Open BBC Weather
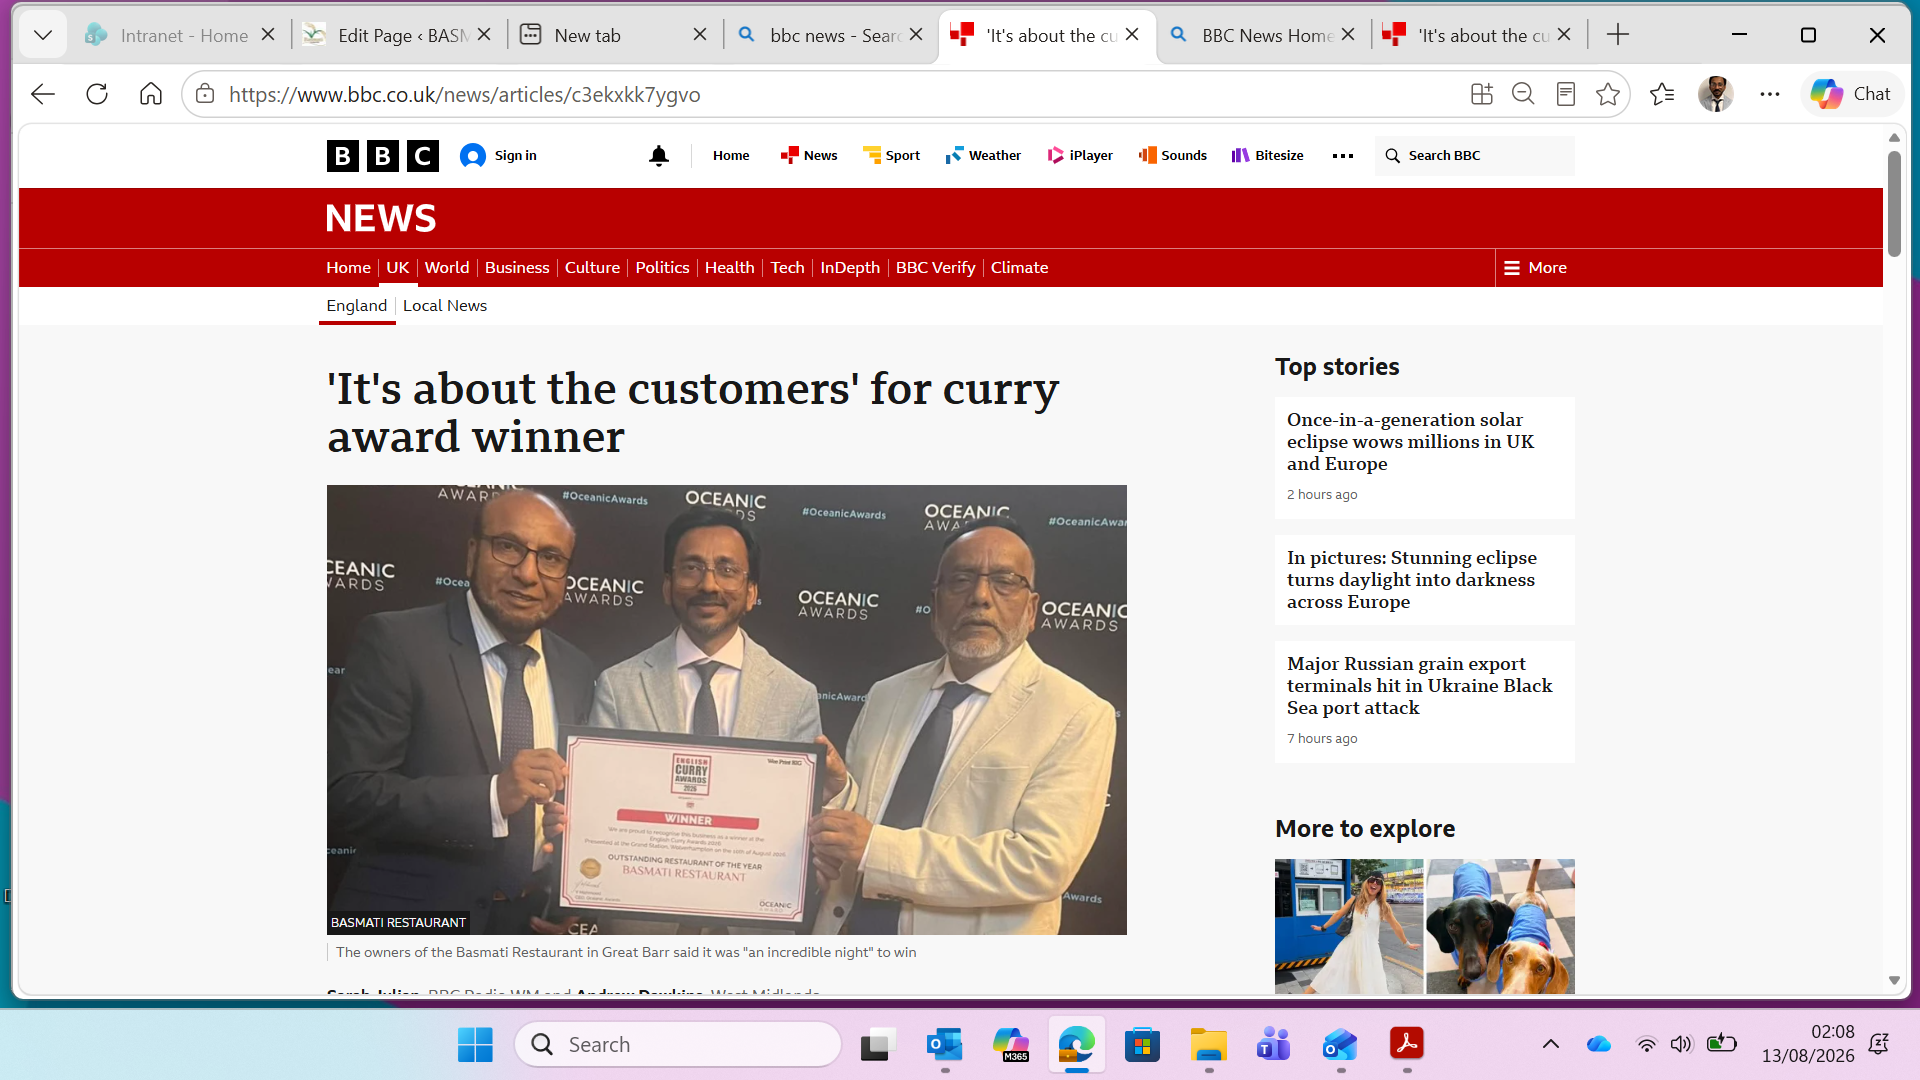 coord(983,156)
